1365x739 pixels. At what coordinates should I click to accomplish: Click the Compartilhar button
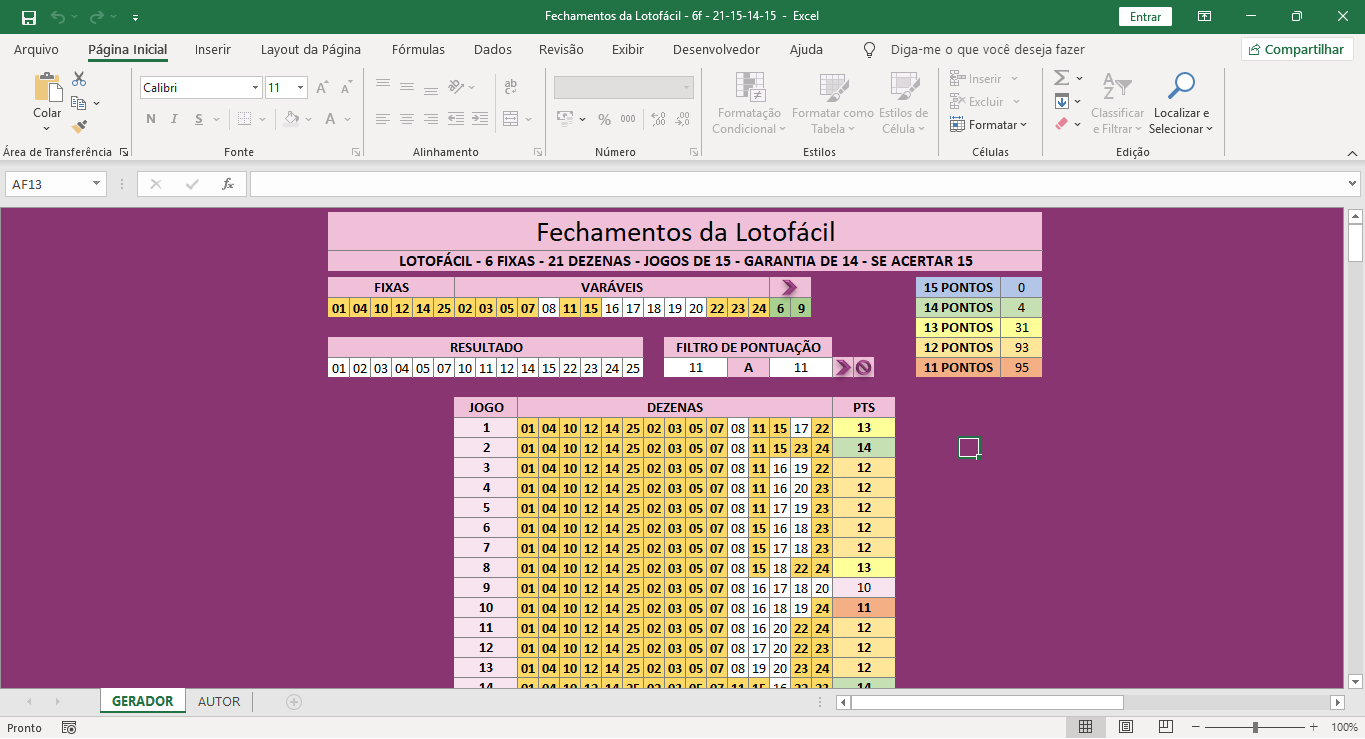click(1297, 49)
